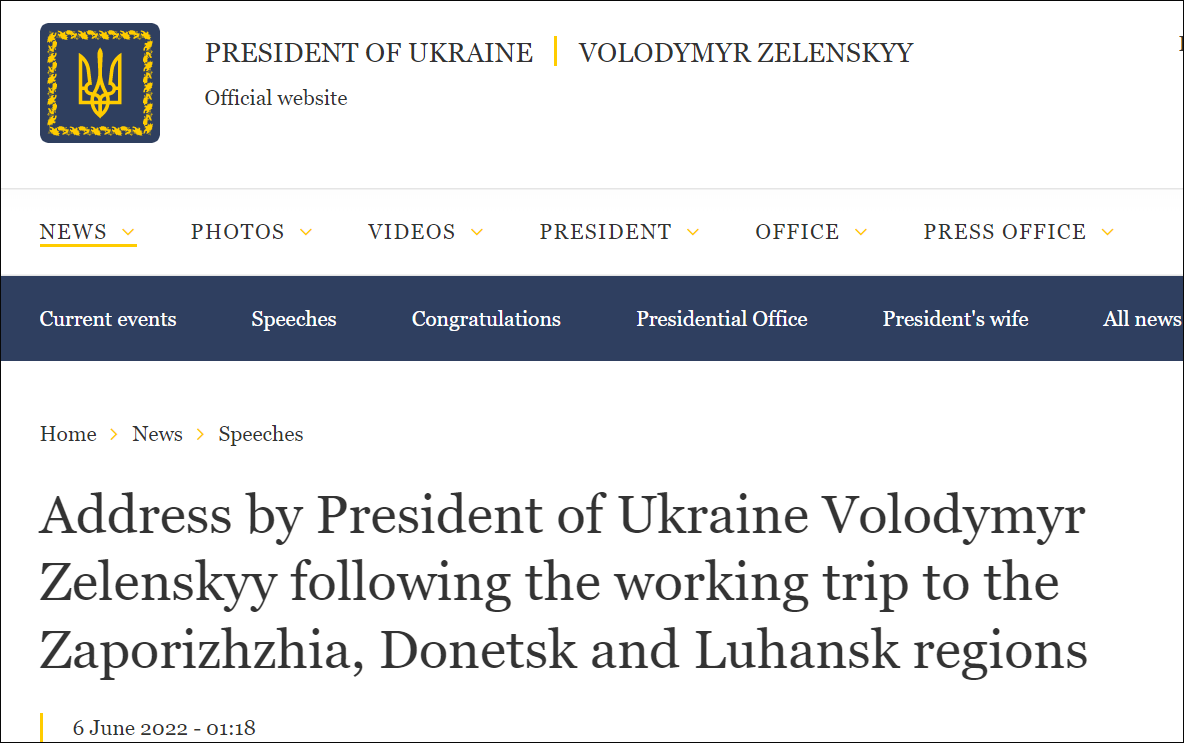Screen dimensions: 1184x743
Task: Open the President's wife tab
Action: 955,319
